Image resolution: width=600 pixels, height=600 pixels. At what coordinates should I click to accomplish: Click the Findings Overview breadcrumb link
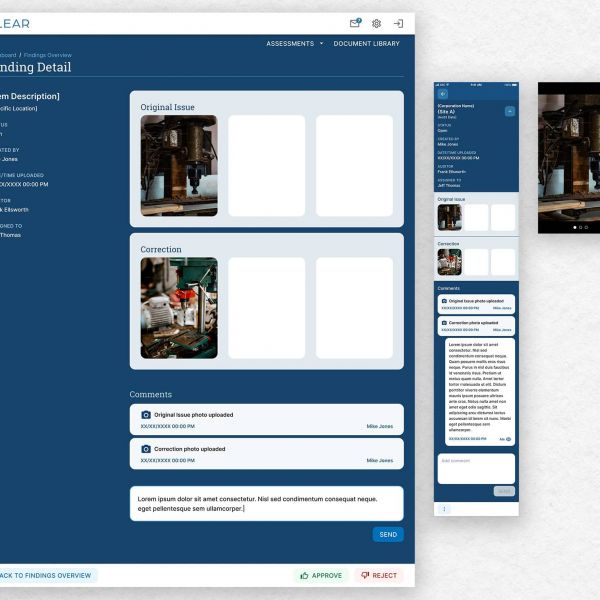[x=47, y=55]
